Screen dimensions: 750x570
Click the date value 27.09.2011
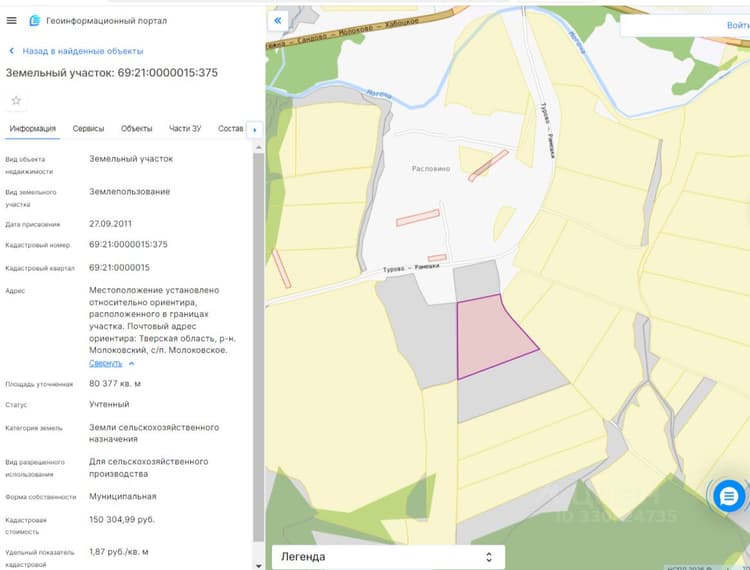tap(110, 224)
